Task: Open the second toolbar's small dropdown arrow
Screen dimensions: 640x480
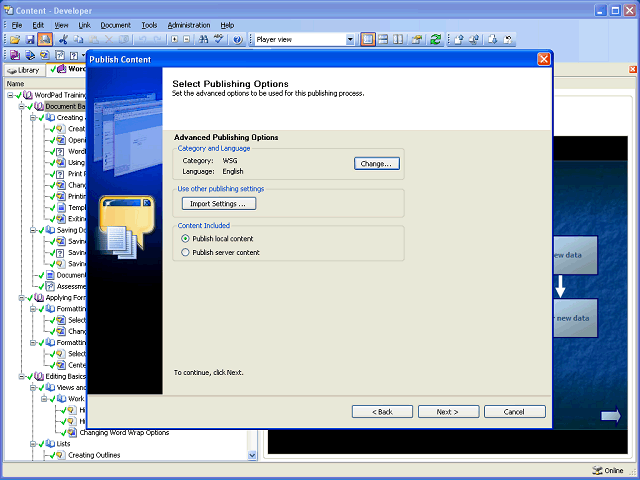Action: pos(83,55)
